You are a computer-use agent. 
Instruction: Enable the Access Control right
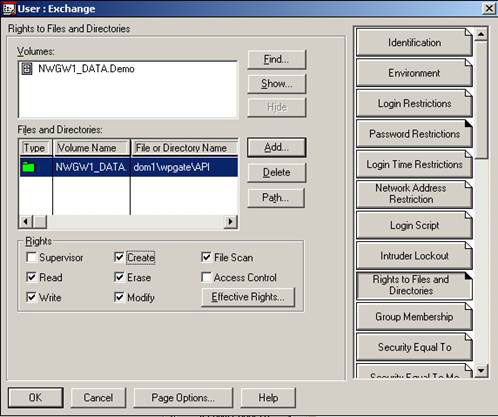click(x=206, y=277)
